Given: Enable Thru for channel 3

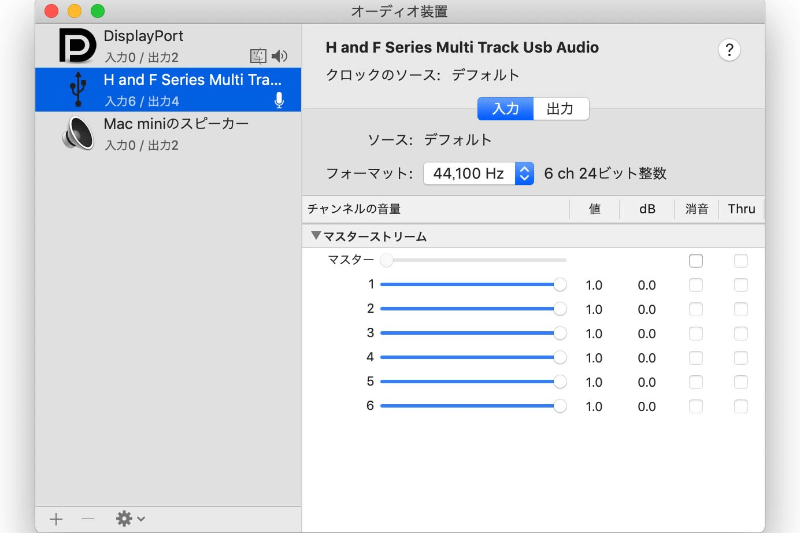Looking at the screenshot, I should pyautogui.click(x=741, y=334).
